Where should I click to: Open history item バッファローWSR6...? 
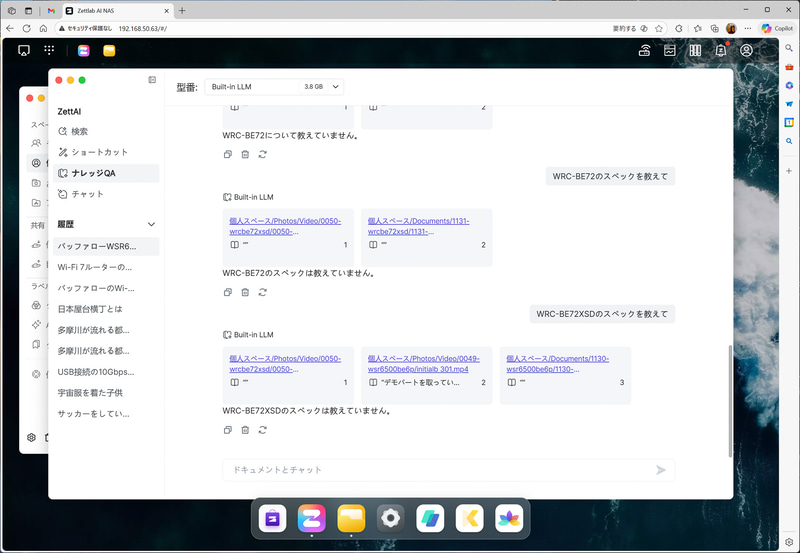(106, 246)
